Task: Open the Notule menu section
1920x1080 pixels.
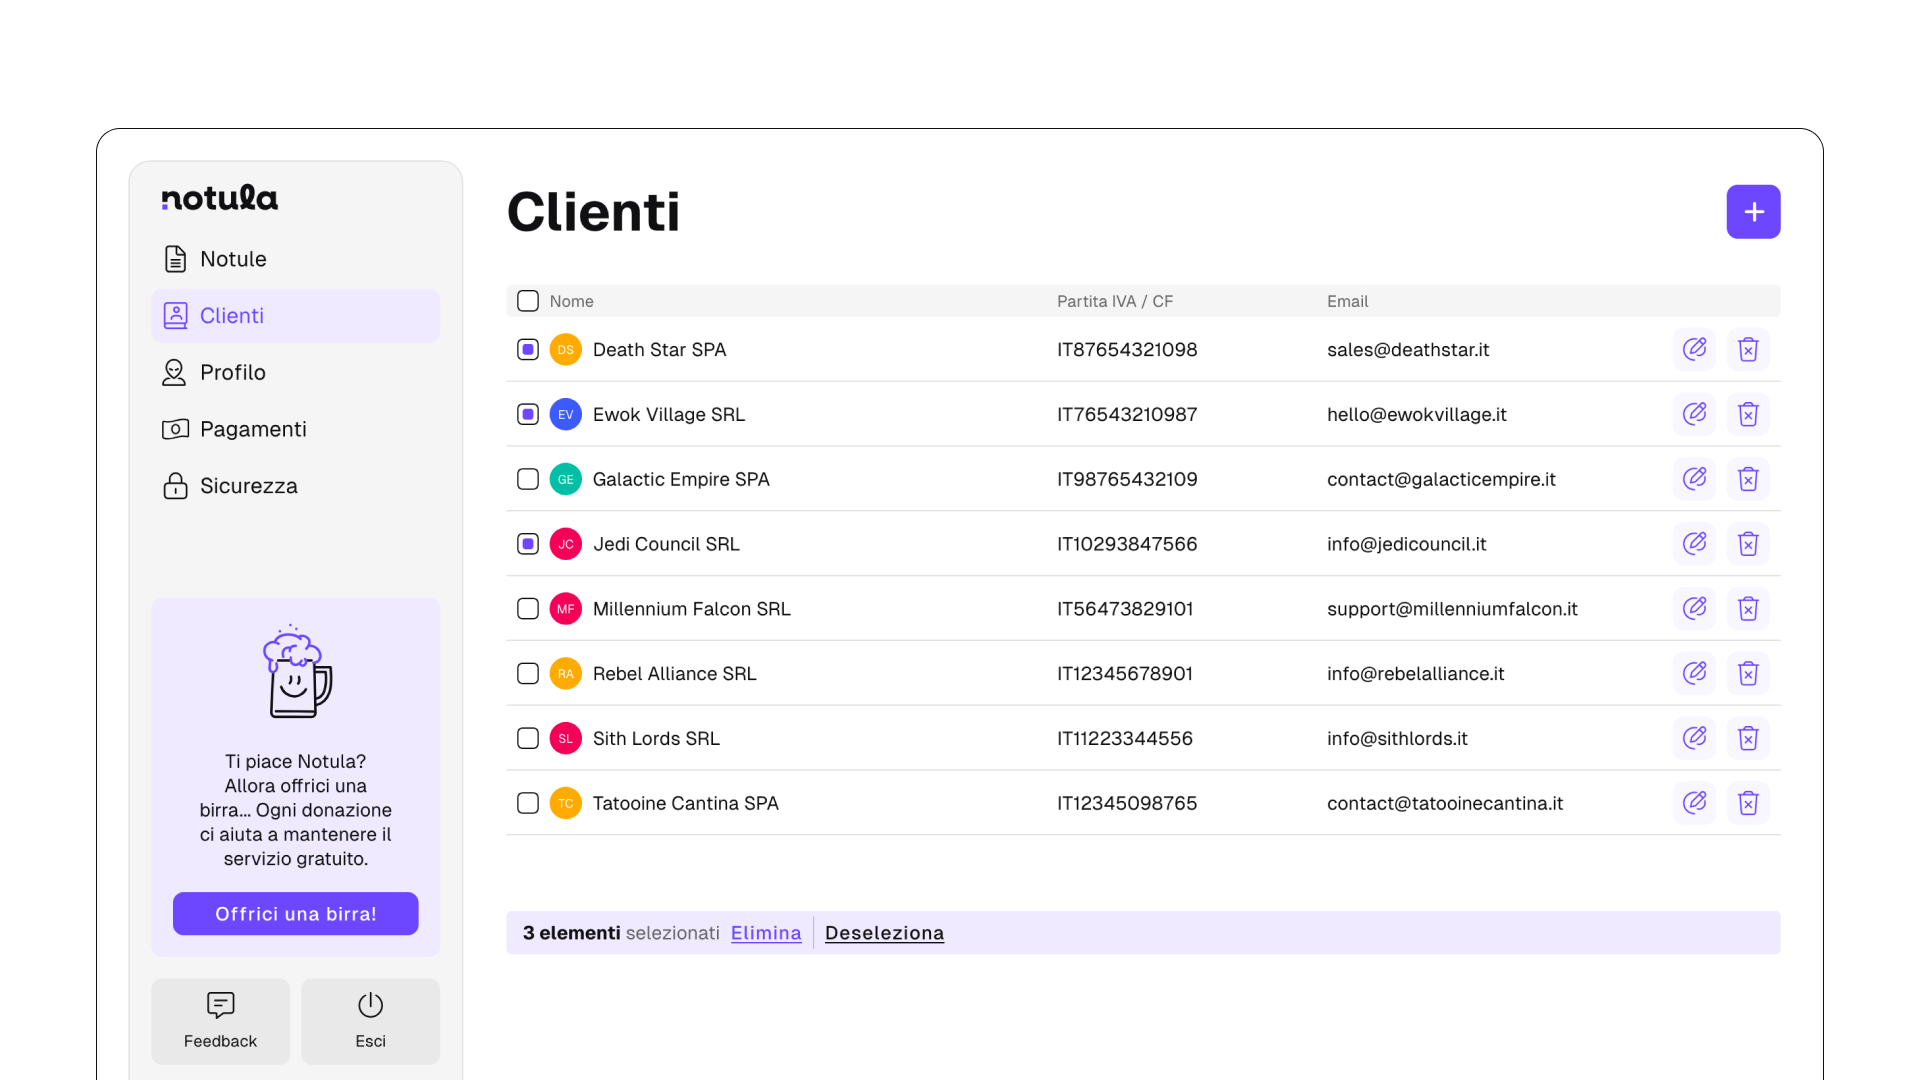Action: (x=232, y=259)
